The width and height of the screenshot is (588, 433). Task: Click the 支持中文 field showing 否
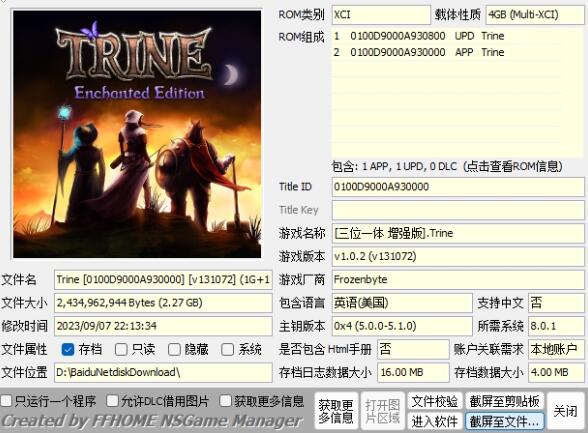point(556,303)
